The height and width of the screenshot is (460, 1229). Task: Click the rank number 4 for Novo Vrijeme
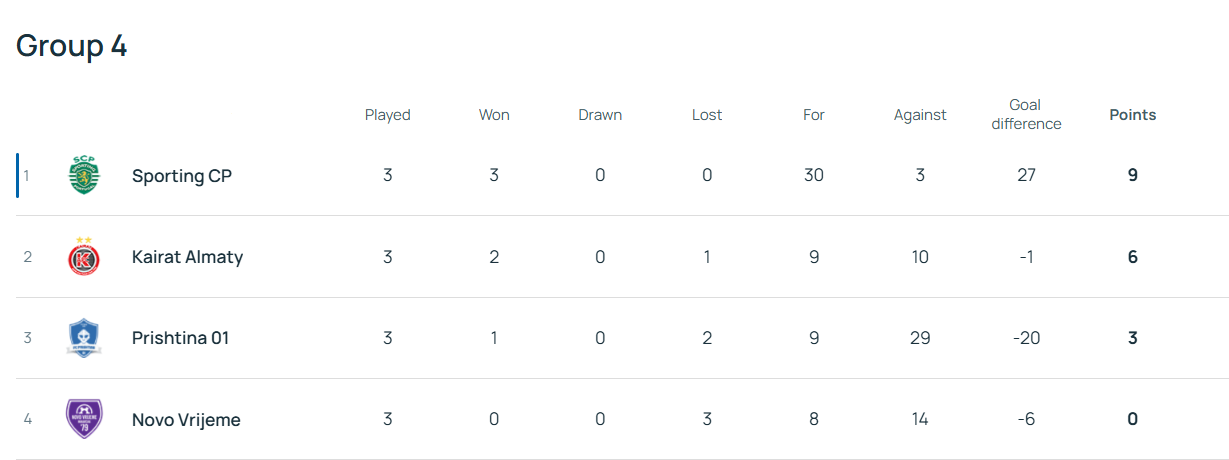click(x=28, y=419)
